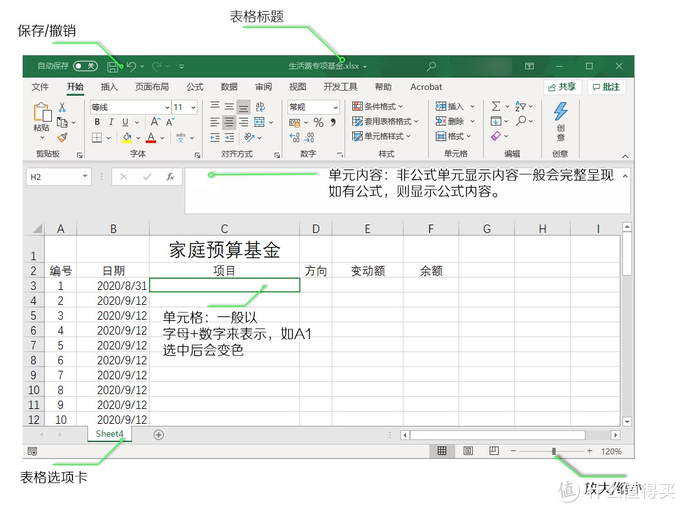This screenshot has width=680, height=508.
Task: Click cell with title 家庭预算基金
Action: (x=224, y=249)
